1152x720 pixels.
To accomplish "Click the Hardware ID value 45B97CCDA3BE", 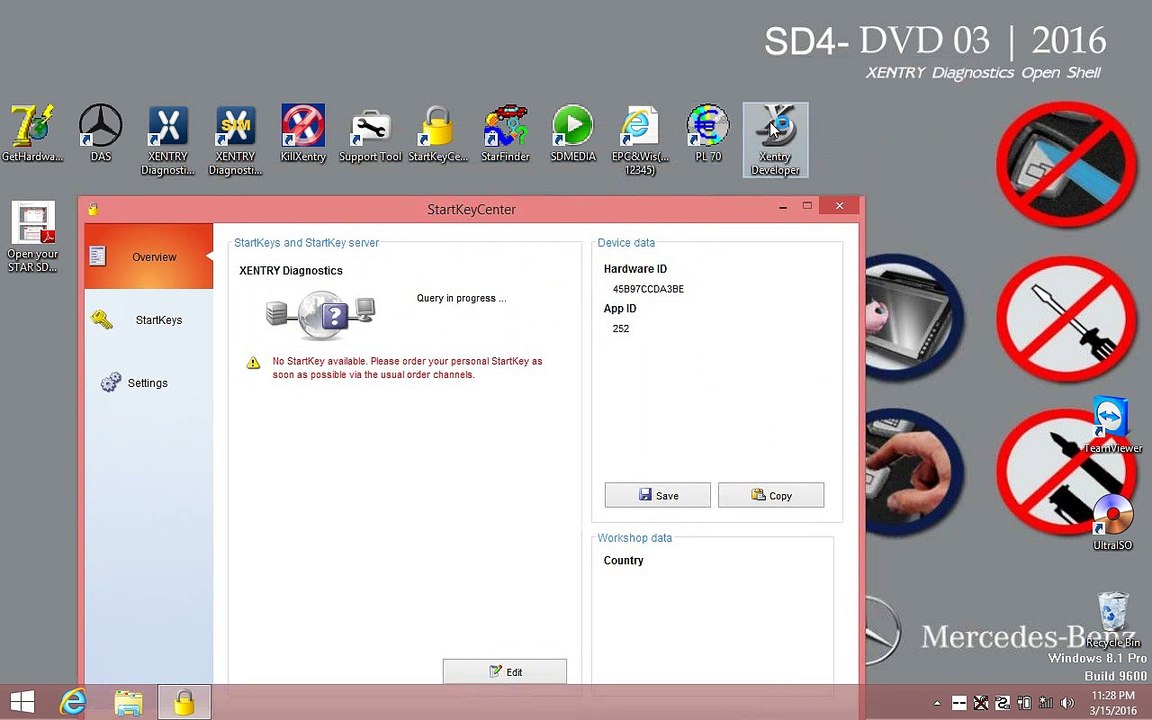I will point(648,289).
